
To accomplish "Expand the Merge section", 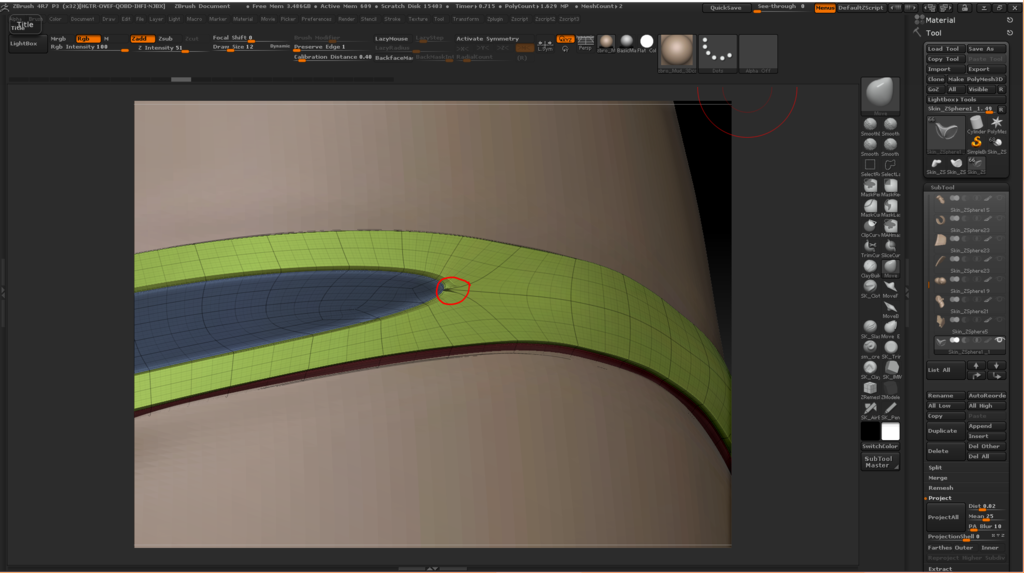I will pos(938,478).
